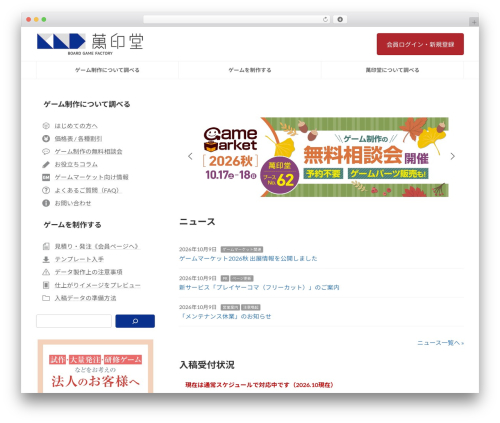Click 現在は通常スケジュールで対応中です status text
Image resolution: width=500 pixels, height=423 pixels.
259,385
